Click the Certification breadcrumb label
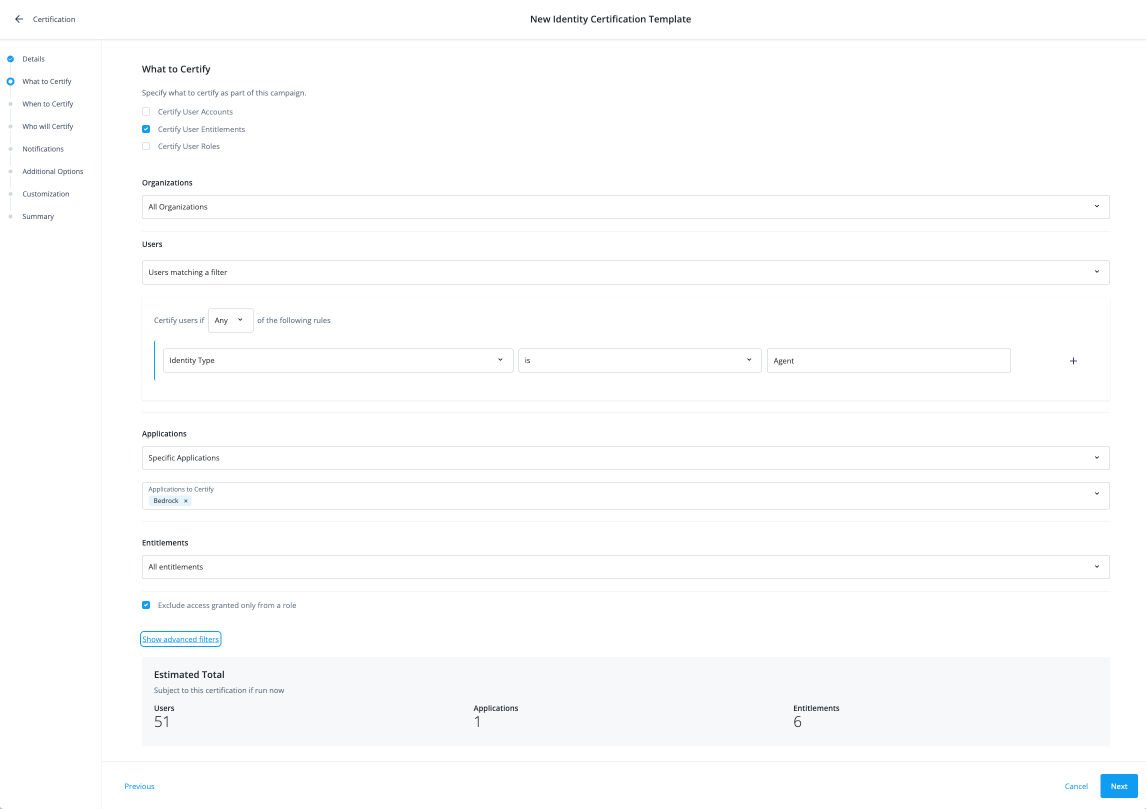 coord(54,19)
